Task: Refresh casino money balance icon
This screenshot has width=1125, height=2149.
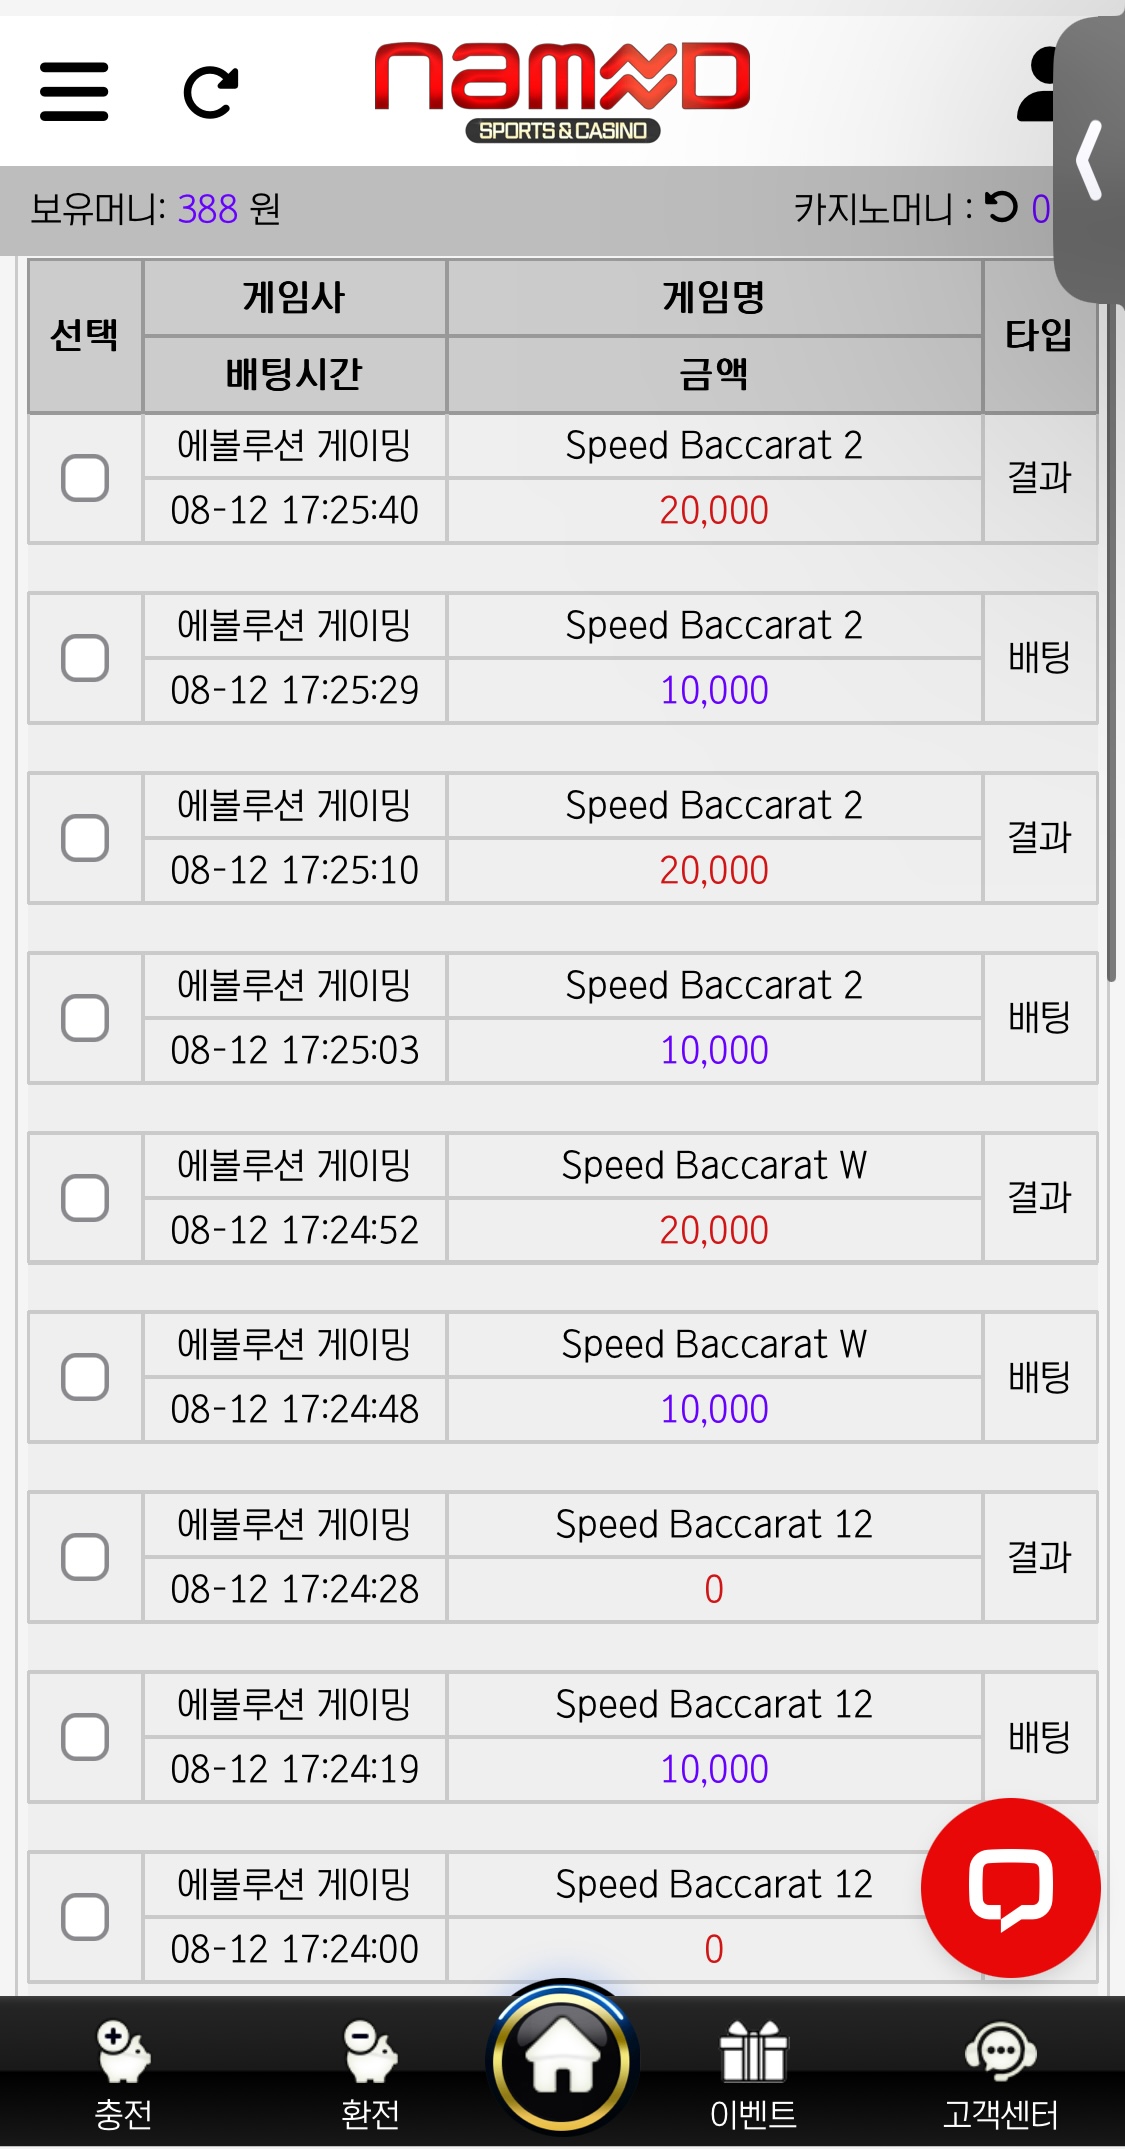Action: [1001, 207]
